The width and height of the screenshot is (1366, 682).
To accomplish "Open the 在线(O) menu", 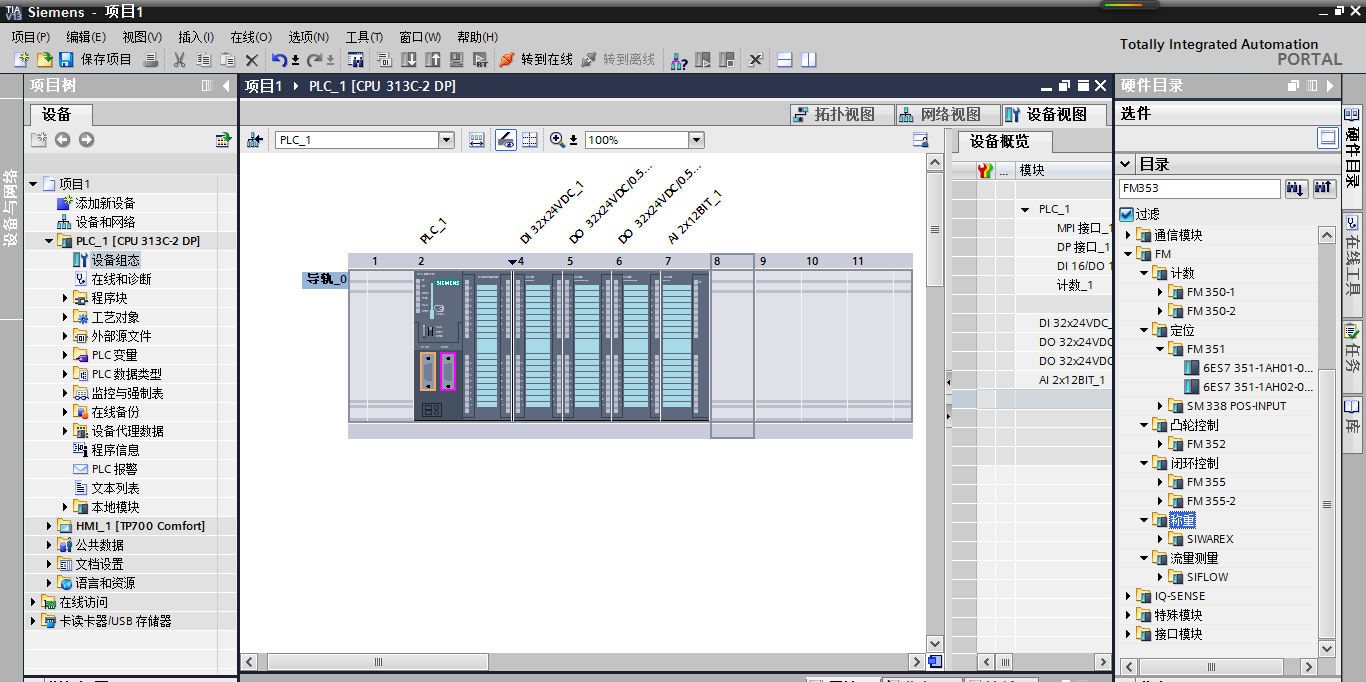I will [x=251, y=37].
